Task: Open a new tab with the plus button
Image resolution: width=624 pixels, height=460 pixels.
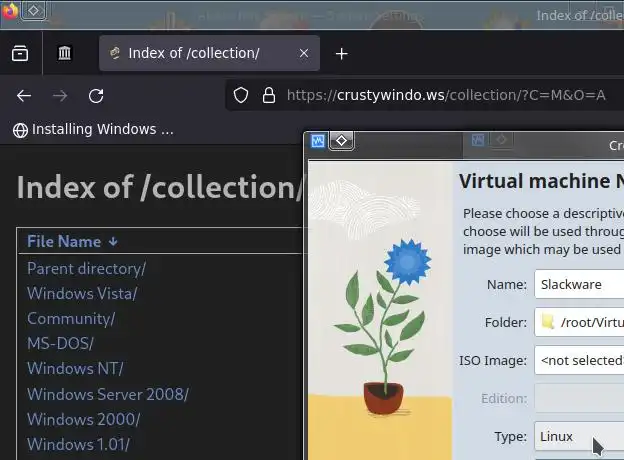Action: tap(341, 53)
